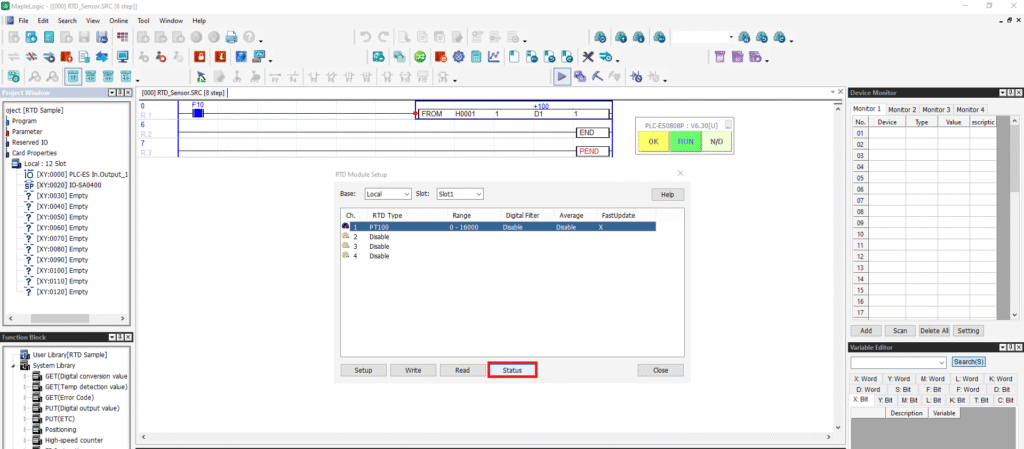1024x449 pixels.
Task: Click the hammer build icon
Action: (597, 77)
